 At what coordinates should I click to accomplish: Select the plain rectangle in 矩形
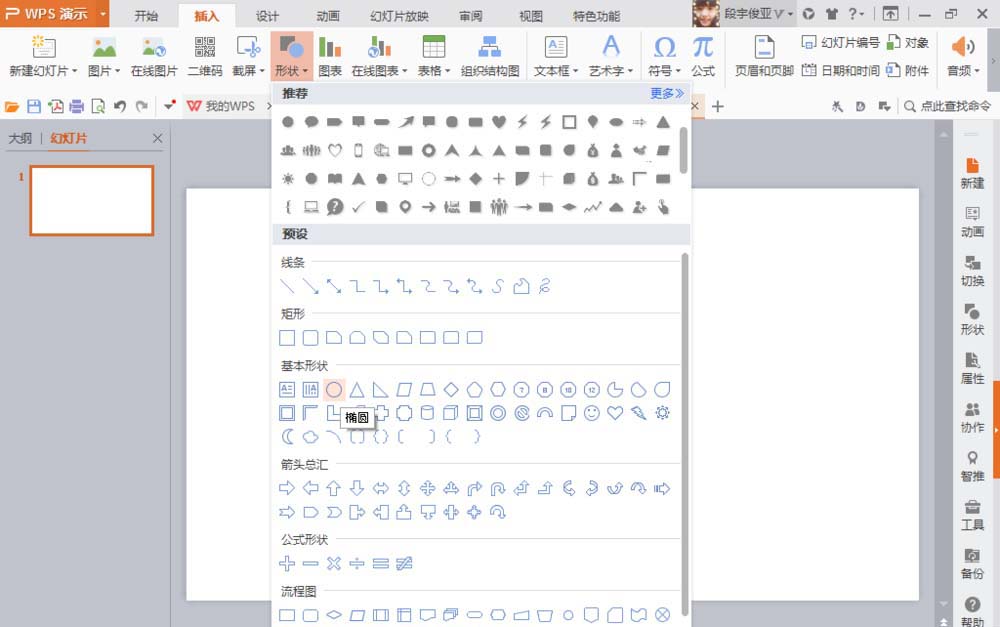point(287,337)
